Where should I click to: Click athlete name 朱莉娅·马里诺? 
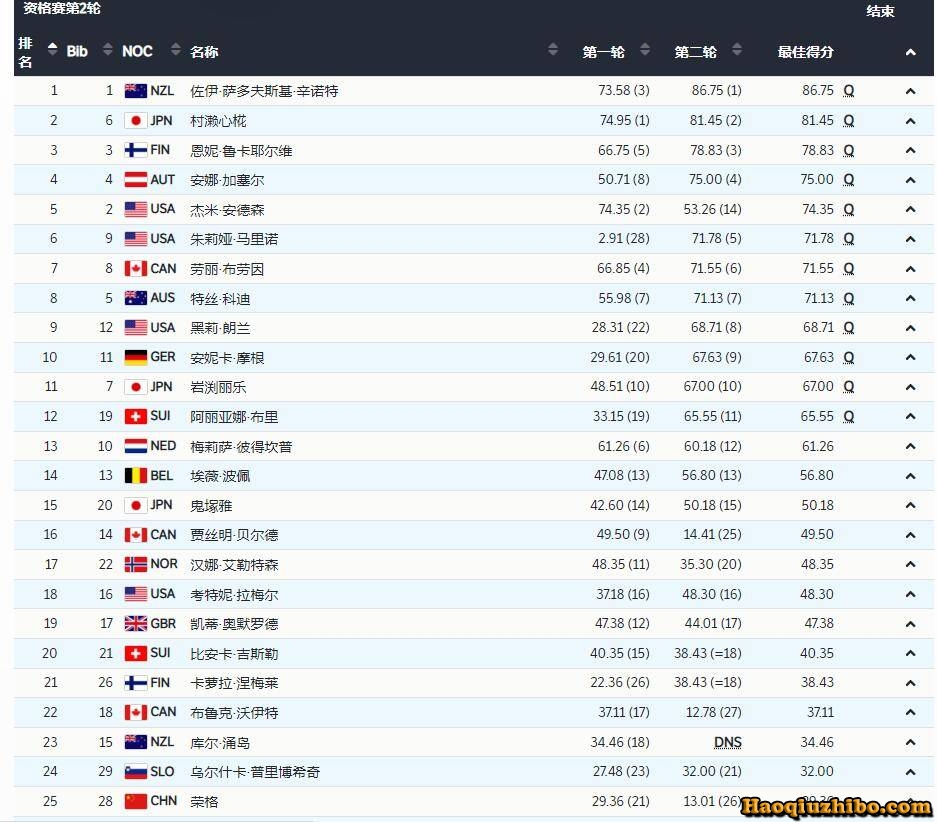[x=234, y=239]
